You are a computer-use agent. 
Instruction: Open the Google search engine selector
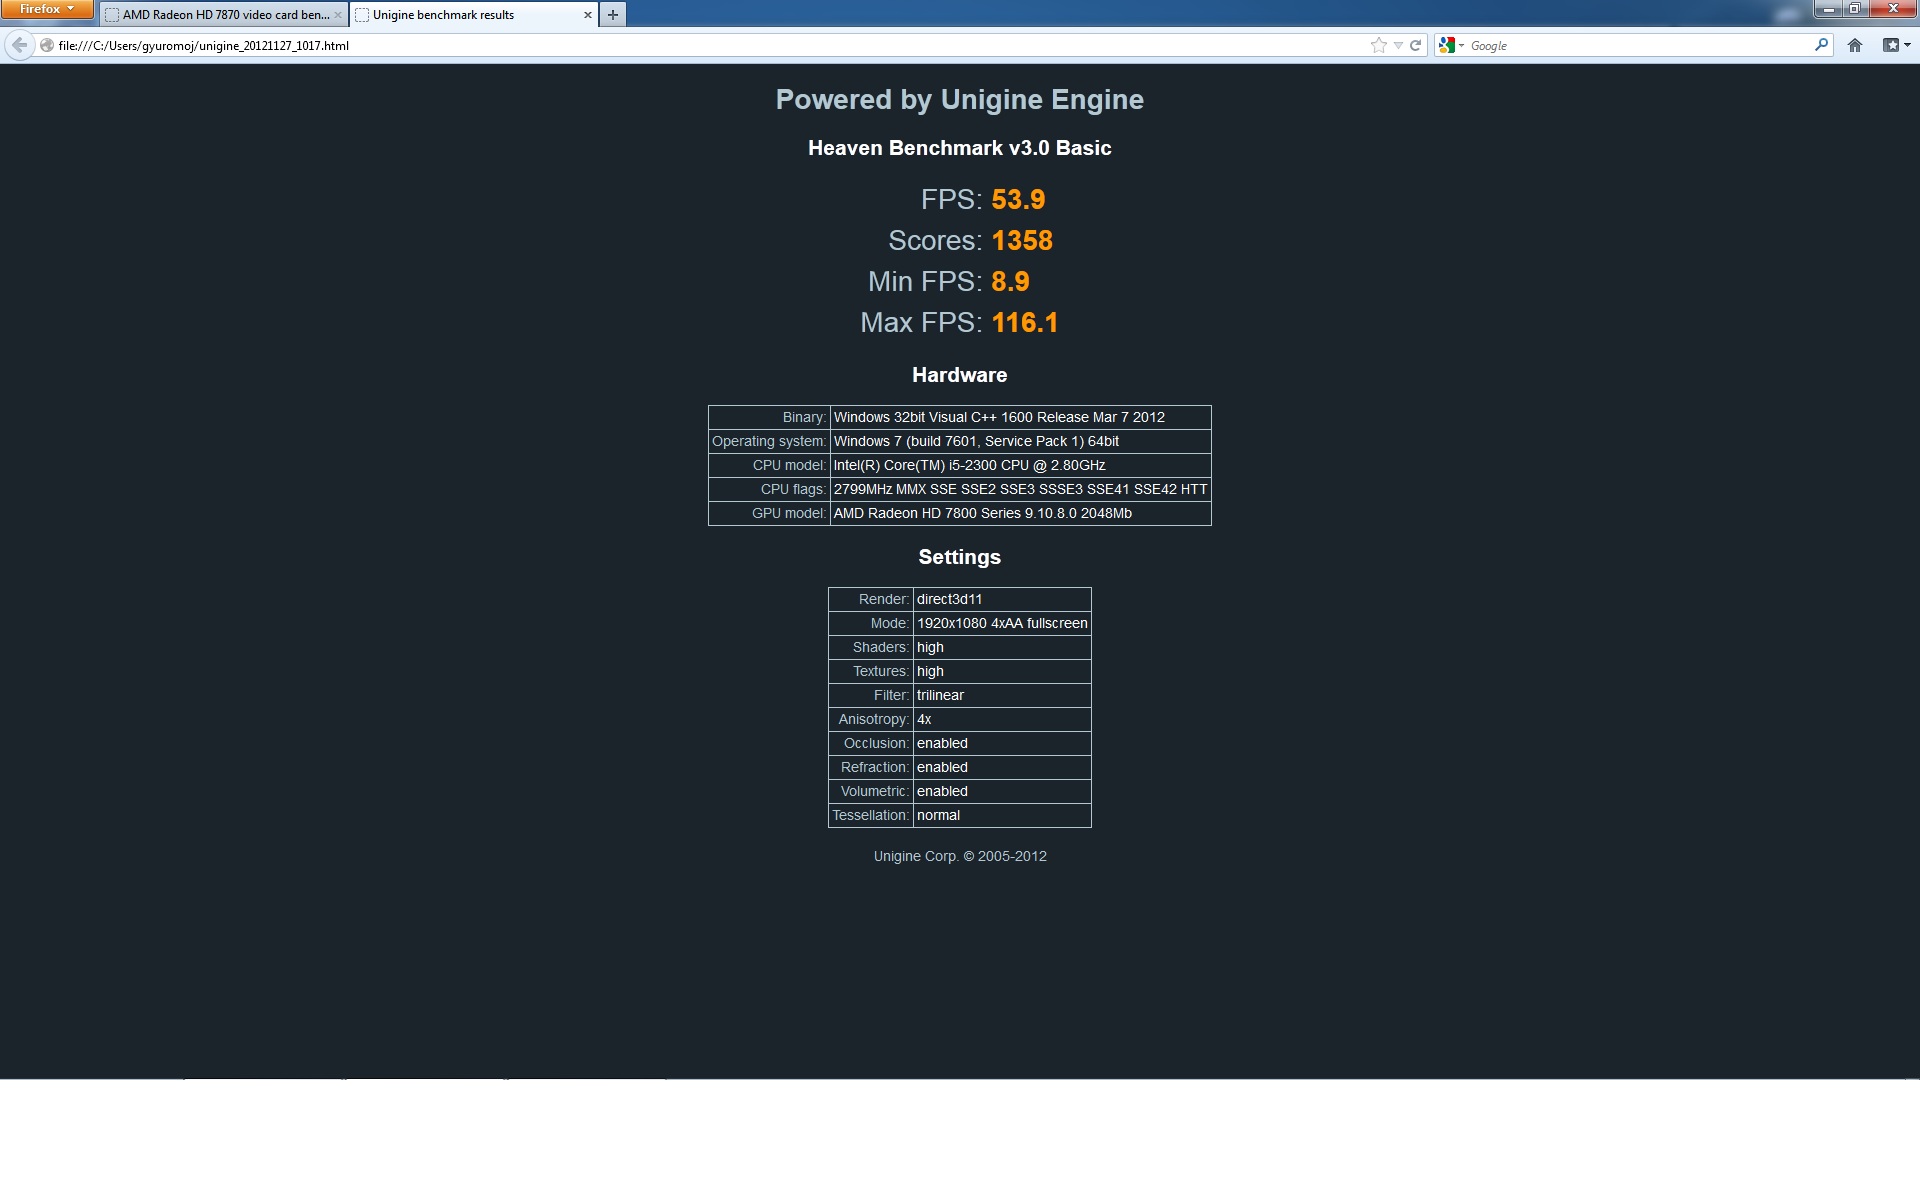(1451, 45)
